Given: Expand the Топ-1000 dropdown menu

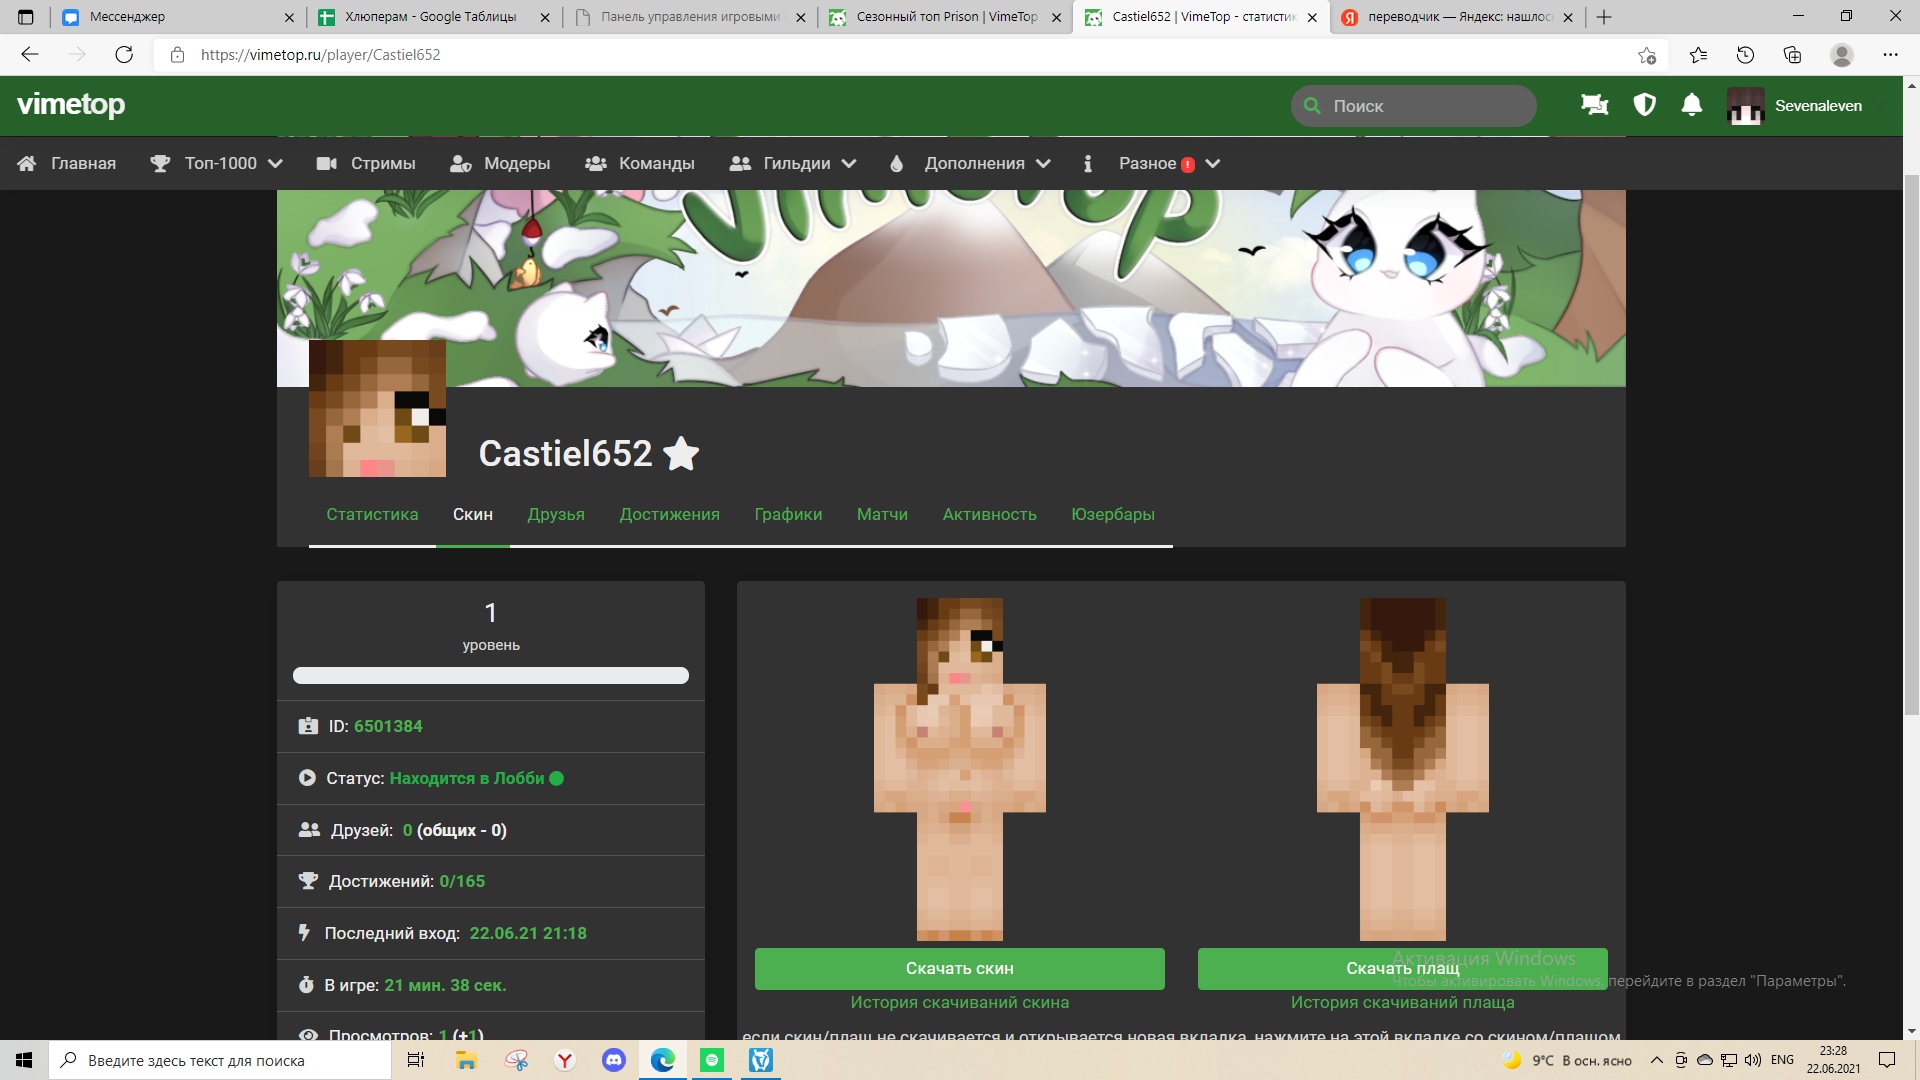Looking at the screenshot, I should click(x=216, y=163).
